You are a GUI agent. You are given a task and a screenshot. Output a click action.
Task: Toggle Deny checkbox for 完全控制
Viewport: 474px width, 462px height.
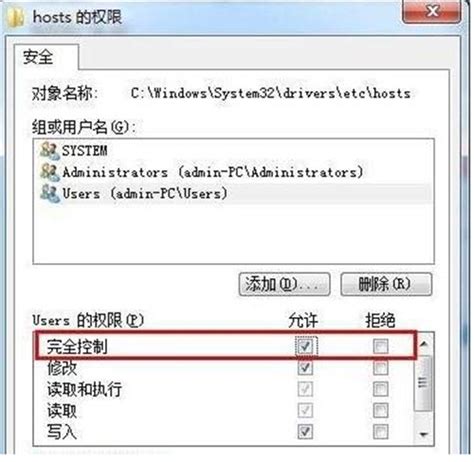380,346
